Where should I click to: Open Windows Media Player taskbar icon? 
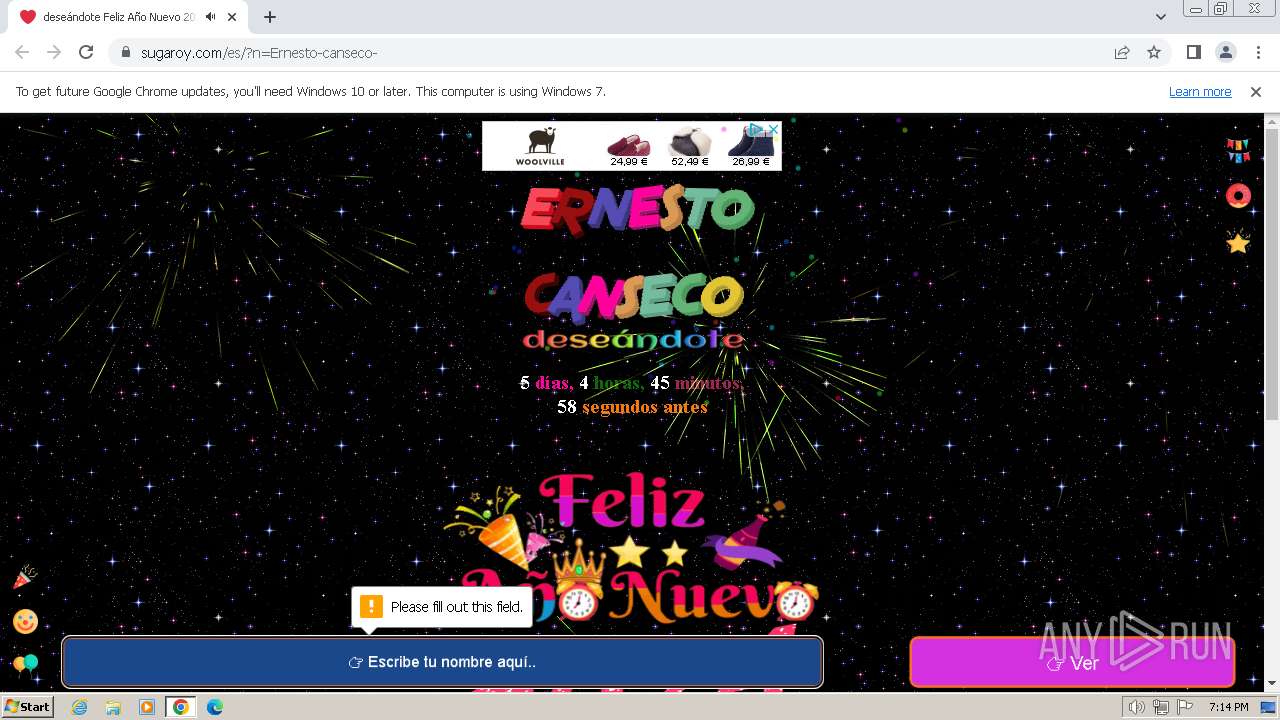[x=147, y=707]
